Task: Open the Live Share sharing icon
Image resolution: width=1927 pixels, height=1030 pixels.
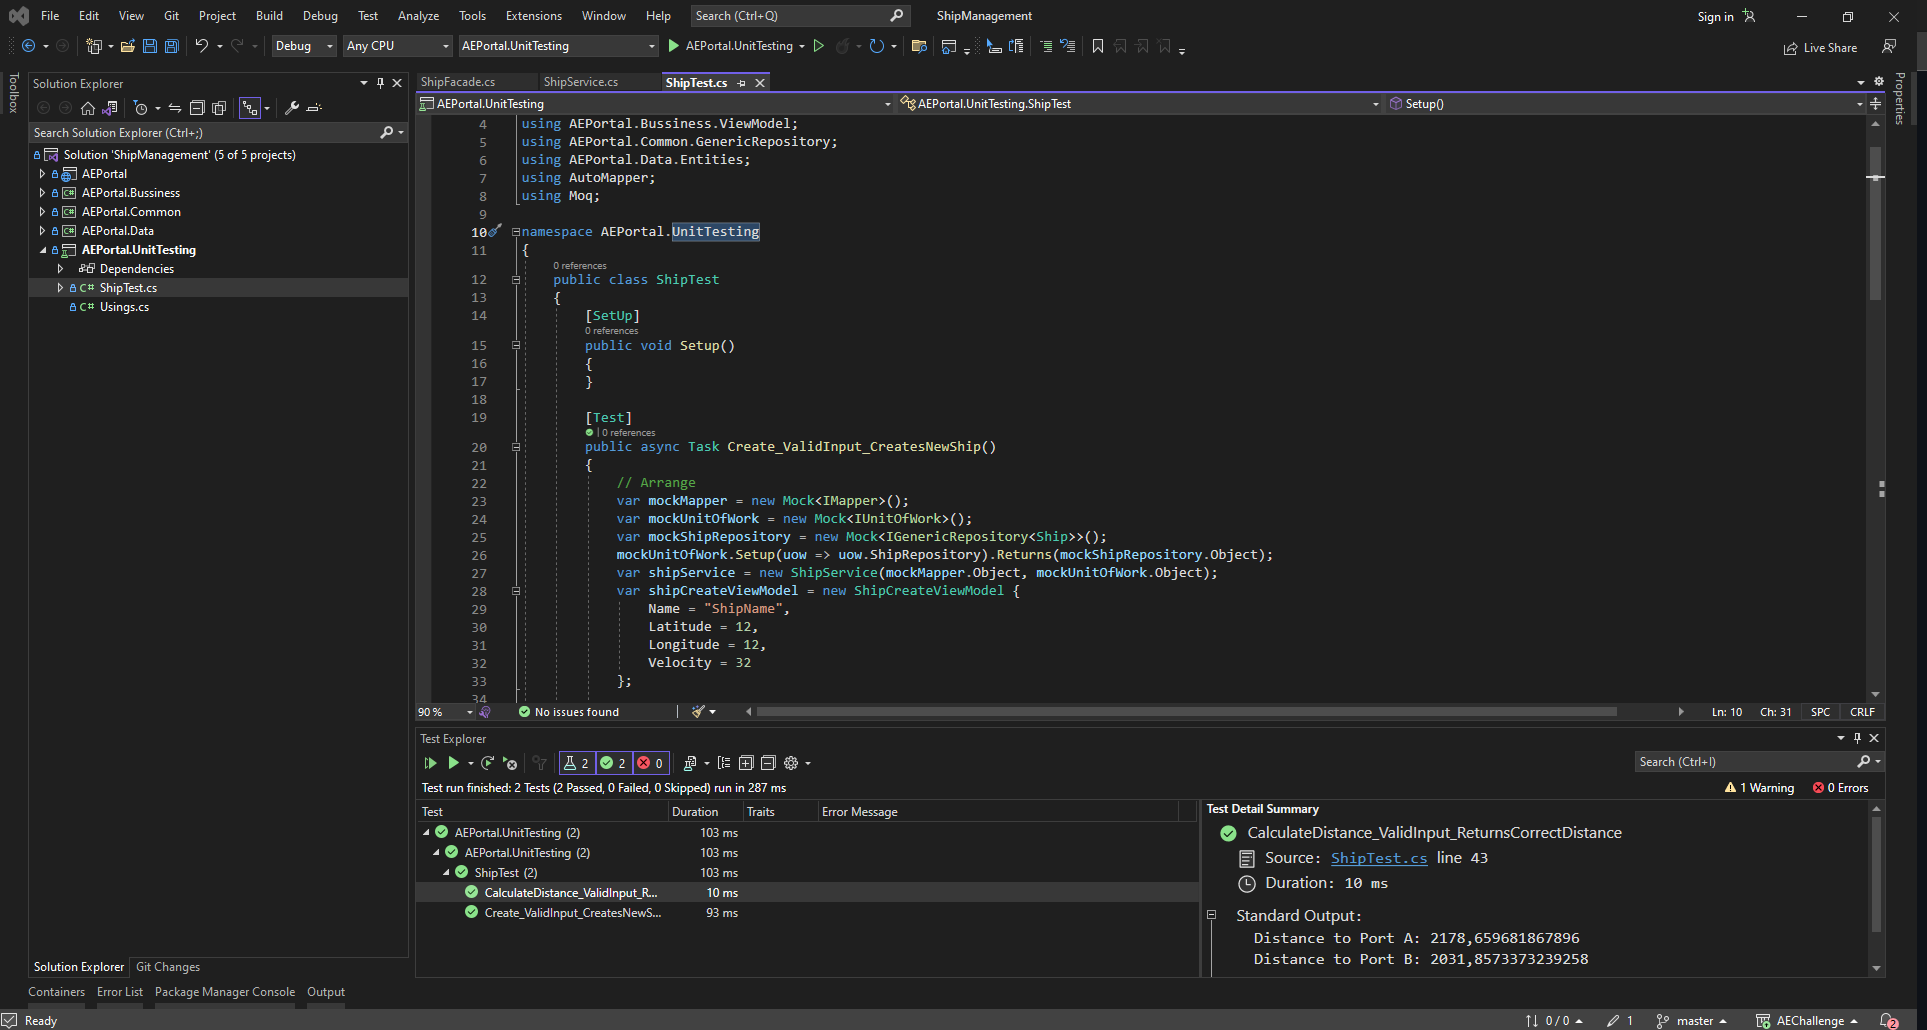Action: (x=1791, y=47)
